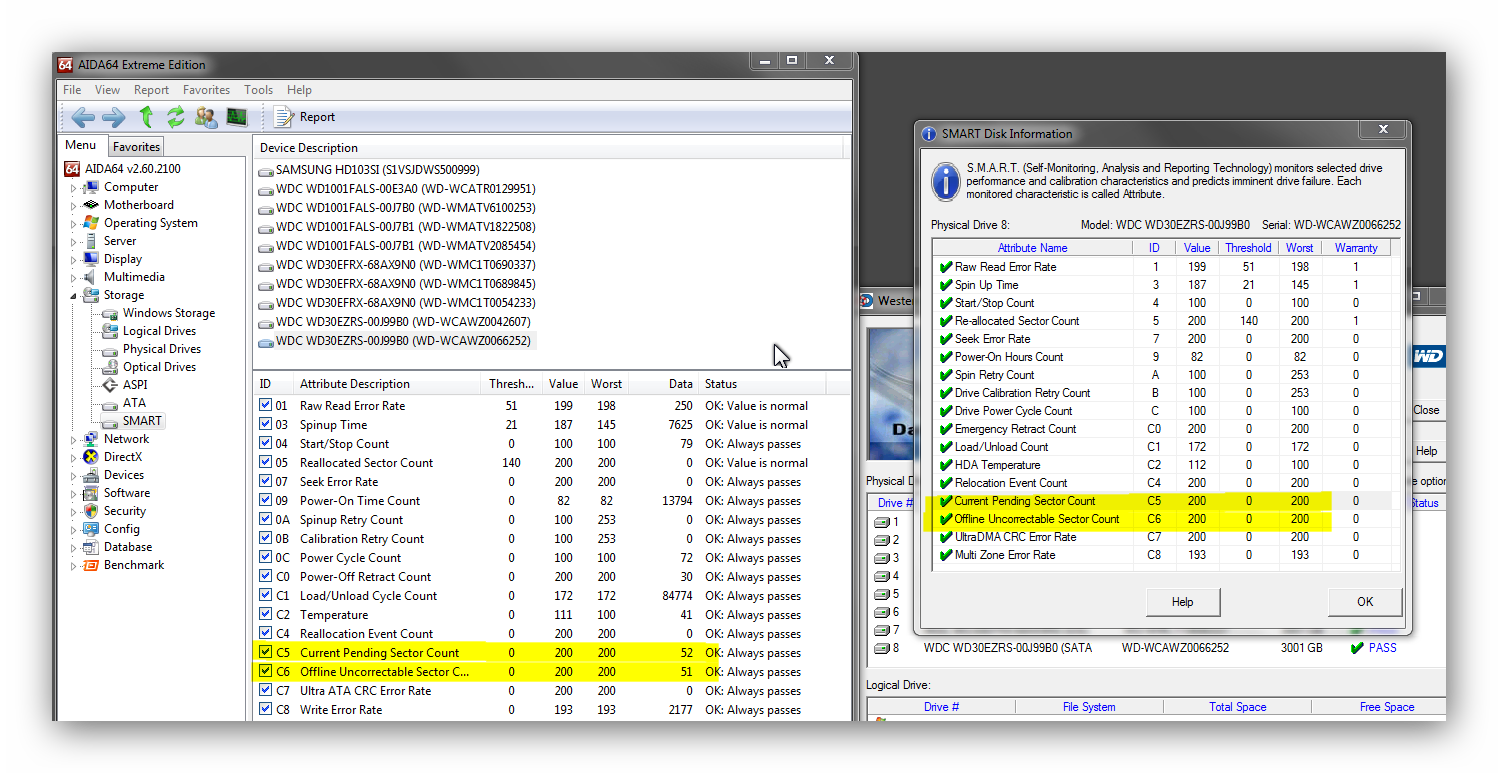Uncheck attribute 05 Reallocated Sector Count
Viewport: 1498px width, 773px height.
[265, 462]
